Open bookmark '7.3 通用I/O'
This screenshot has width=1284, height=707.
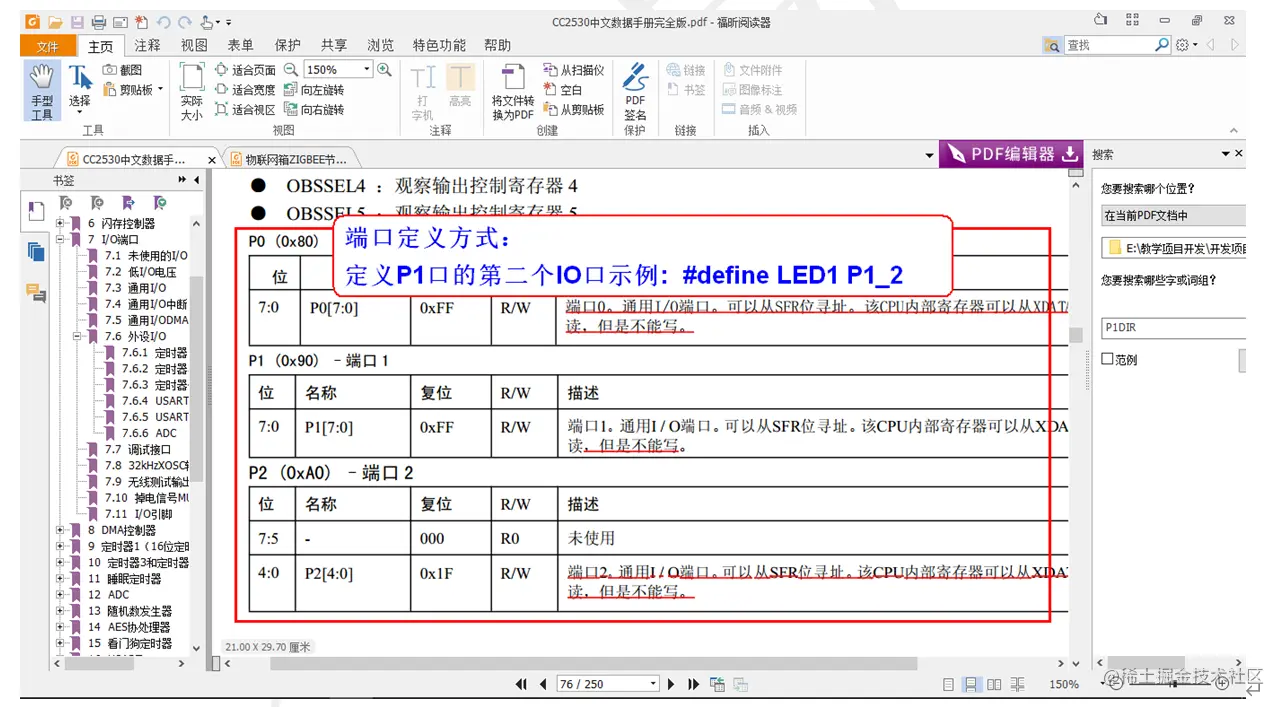[136, 288]
